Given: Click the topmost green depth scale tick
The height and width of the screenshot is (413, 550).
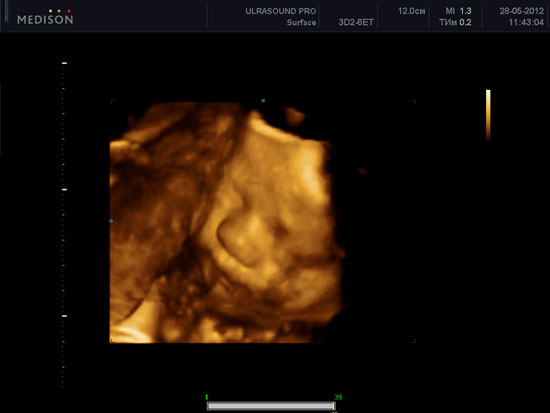Looking at the screenshot, I should click(65, 63).
